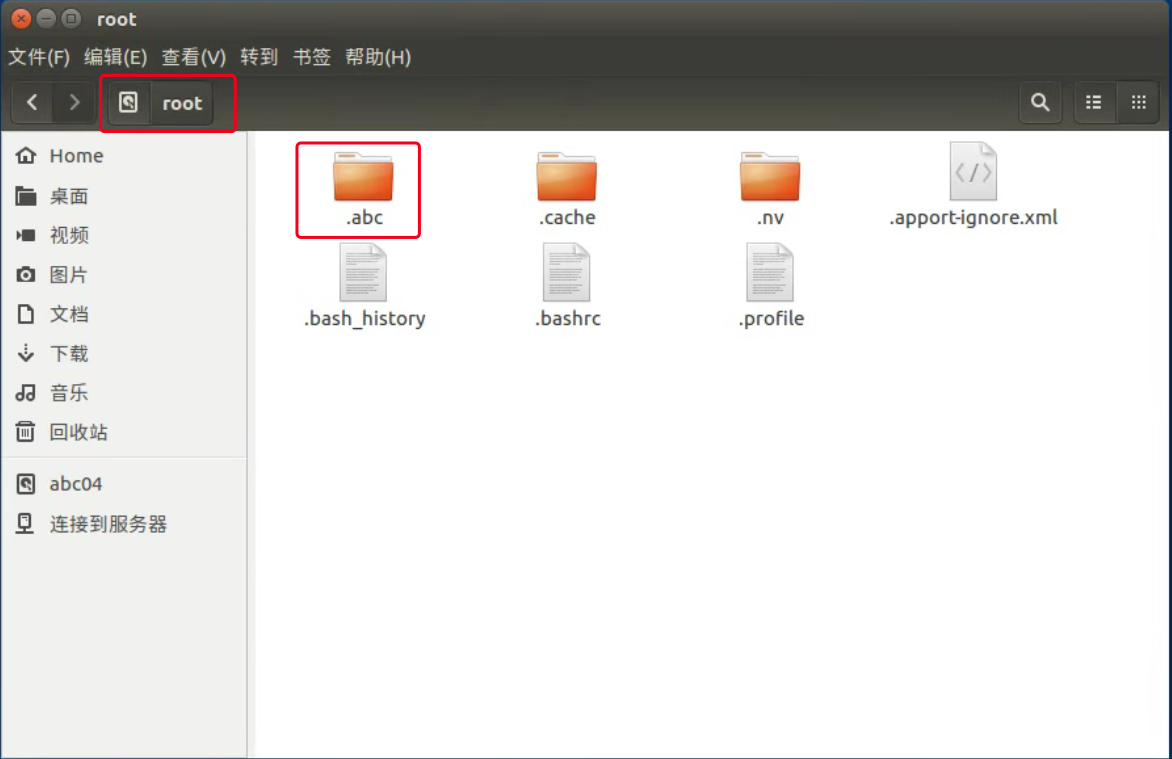Expand the 查看(V) menu
Viewport: 1172px width, 759px height.
tap(194, 57)
